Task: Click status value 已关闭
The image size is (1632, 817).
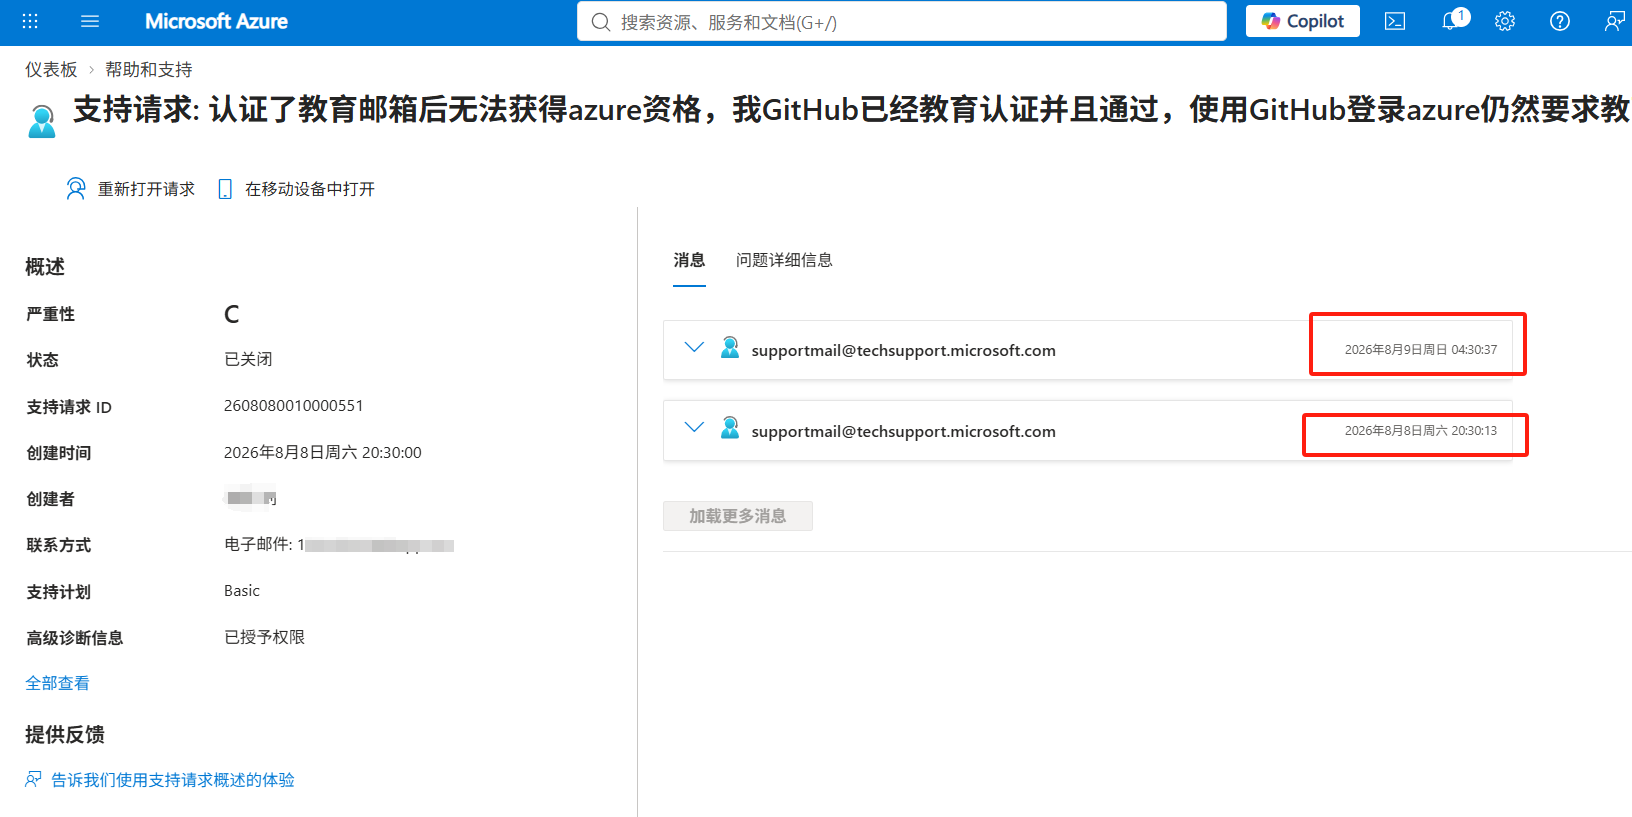Action: [248, 359]
